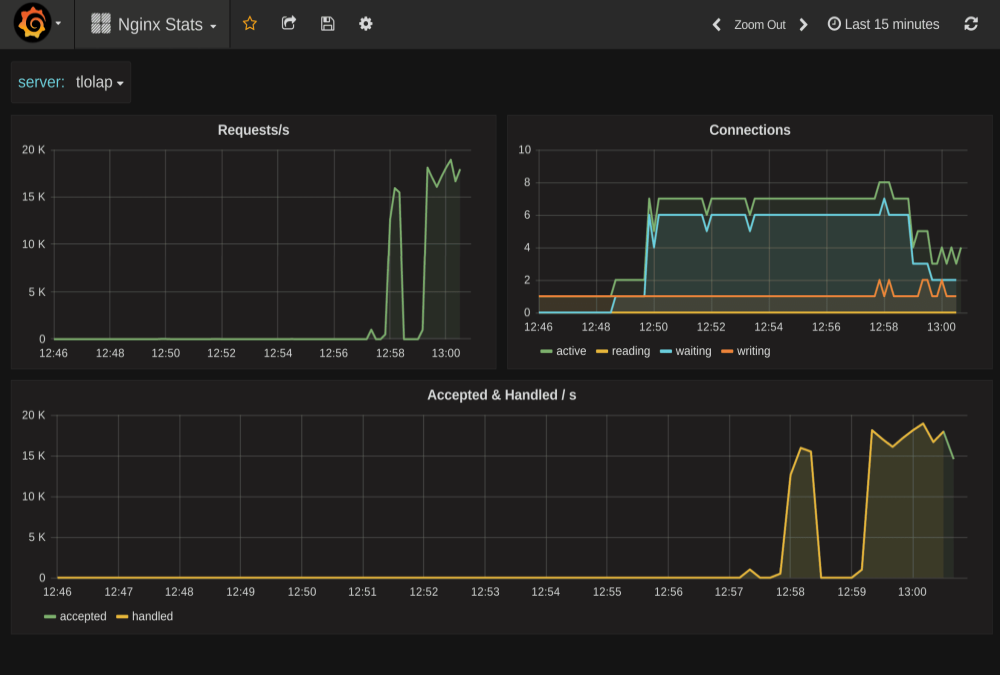Image resolution: width=1000 pixels, height=675 pixels.
Task: Open the Requests/s panel title menu
Action: (253, 129)
